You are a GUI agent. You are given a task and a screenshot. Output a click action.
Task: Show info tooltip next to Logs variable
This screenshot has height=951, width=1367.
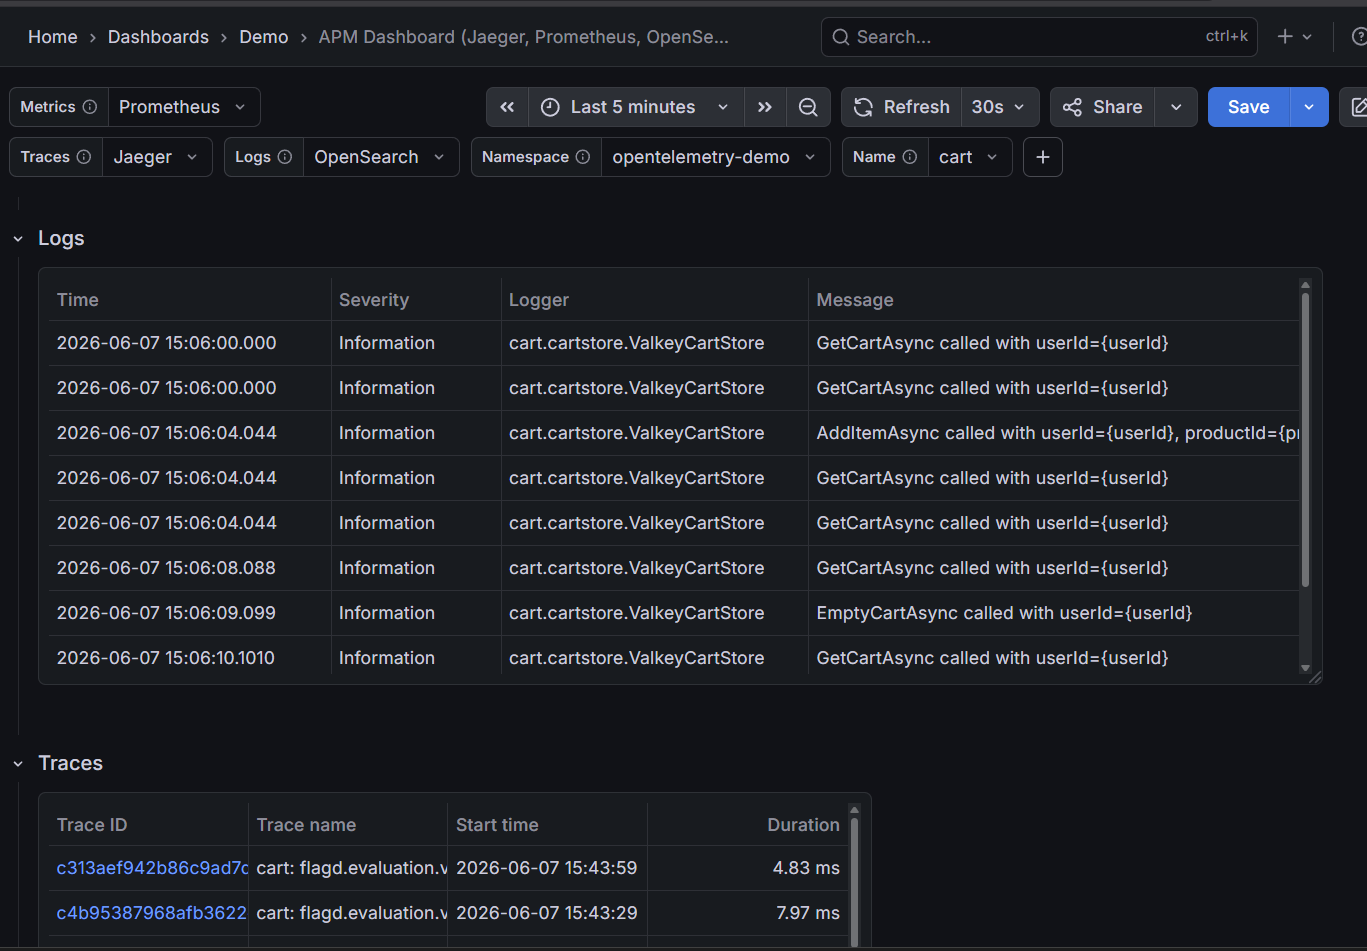[x=285, y=157]
